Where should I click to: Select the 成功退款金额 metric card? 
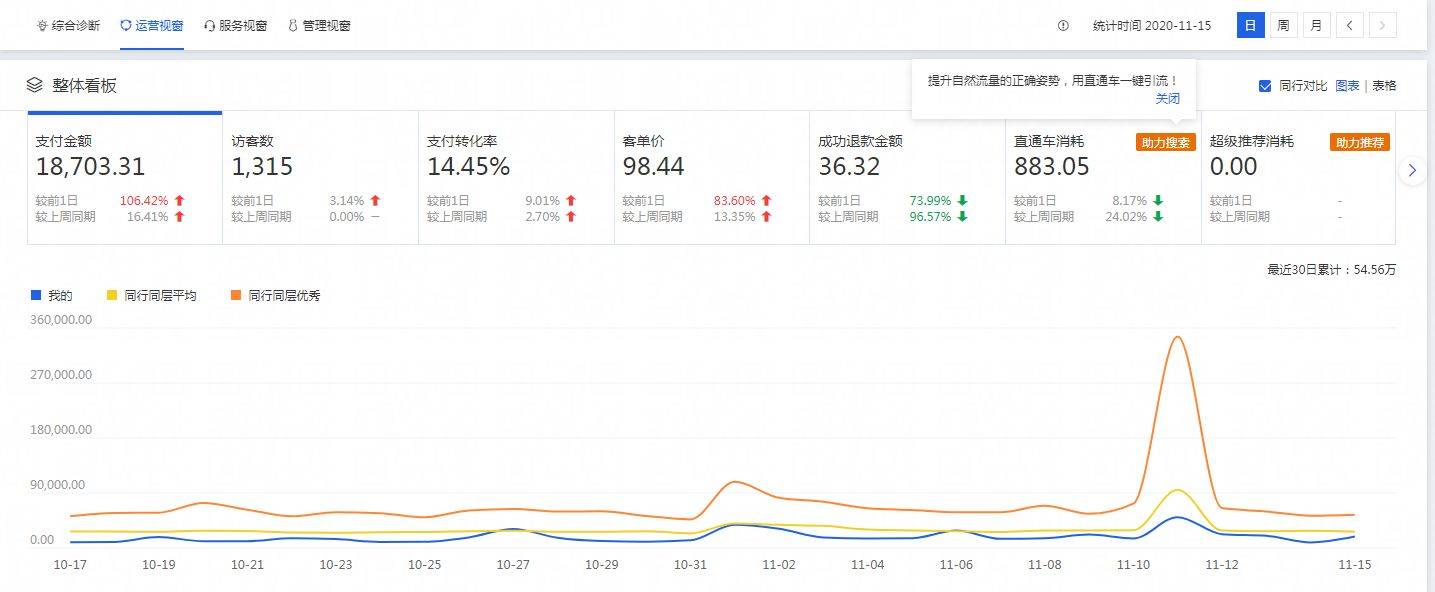click(907, 178)
